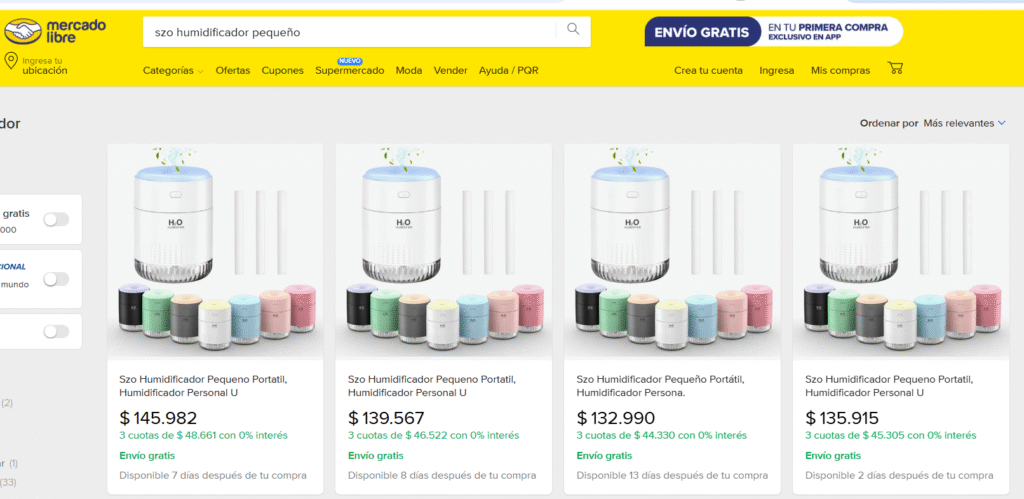The width and height of the screenshot is (1024, 499).
Task: Click the search magnifying glass icon
Action: point(573,30)
